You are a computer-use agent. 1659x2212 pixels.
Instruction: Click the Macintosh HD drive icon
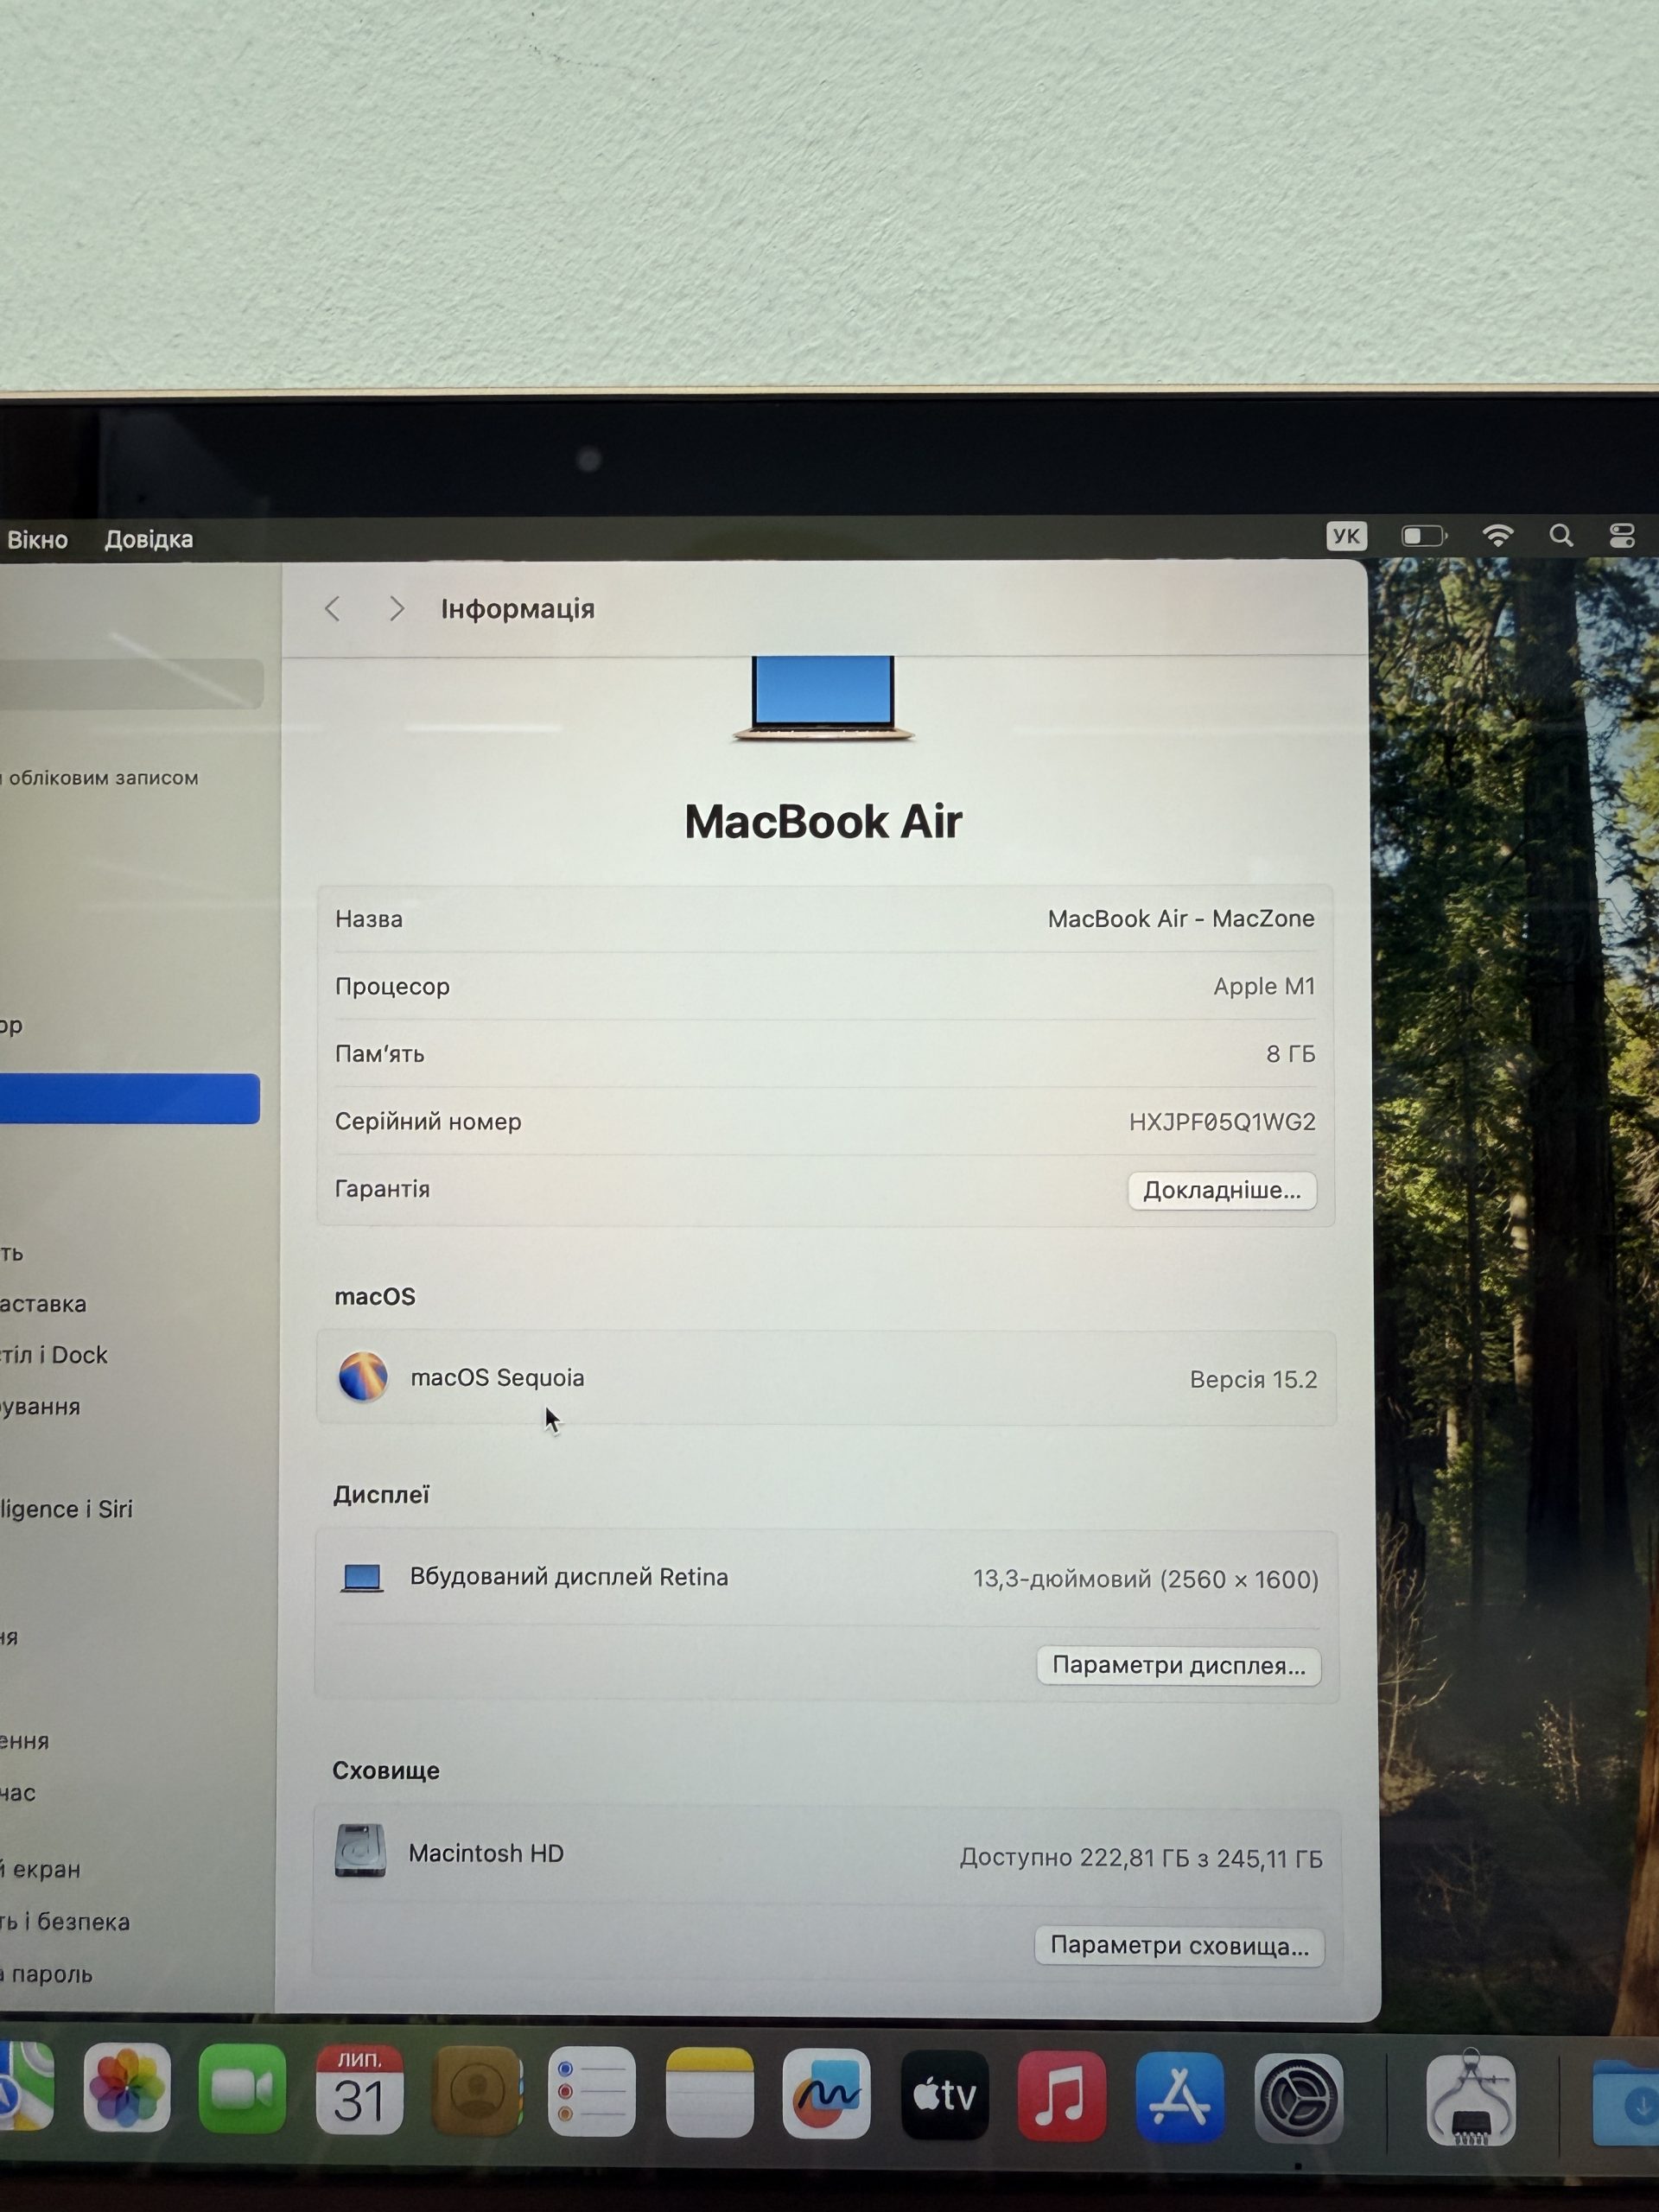(x=360, y=1851)
